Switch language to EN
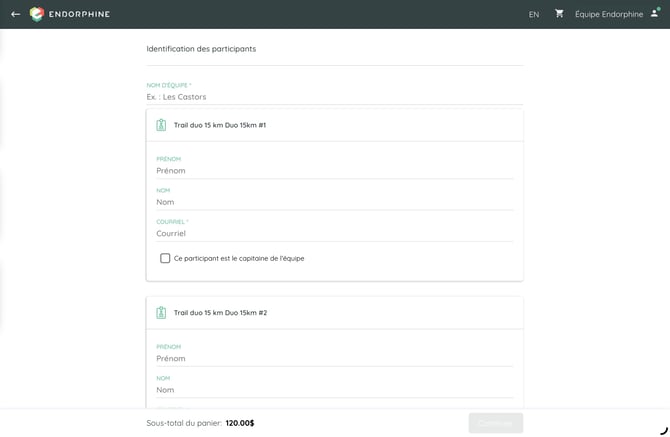Viewport: 670px width, 437px height. [534, 15]
